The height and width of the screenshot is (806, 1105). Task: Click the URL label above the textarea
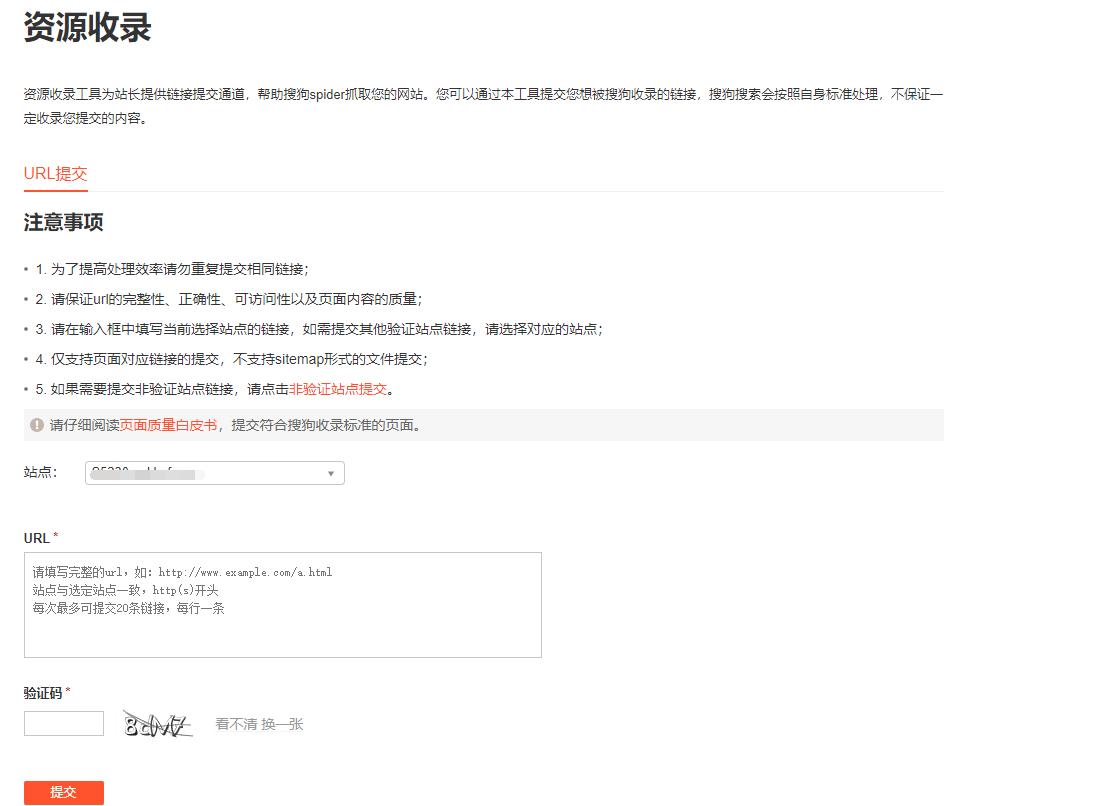pyautogui.click(x=35, y=537)
